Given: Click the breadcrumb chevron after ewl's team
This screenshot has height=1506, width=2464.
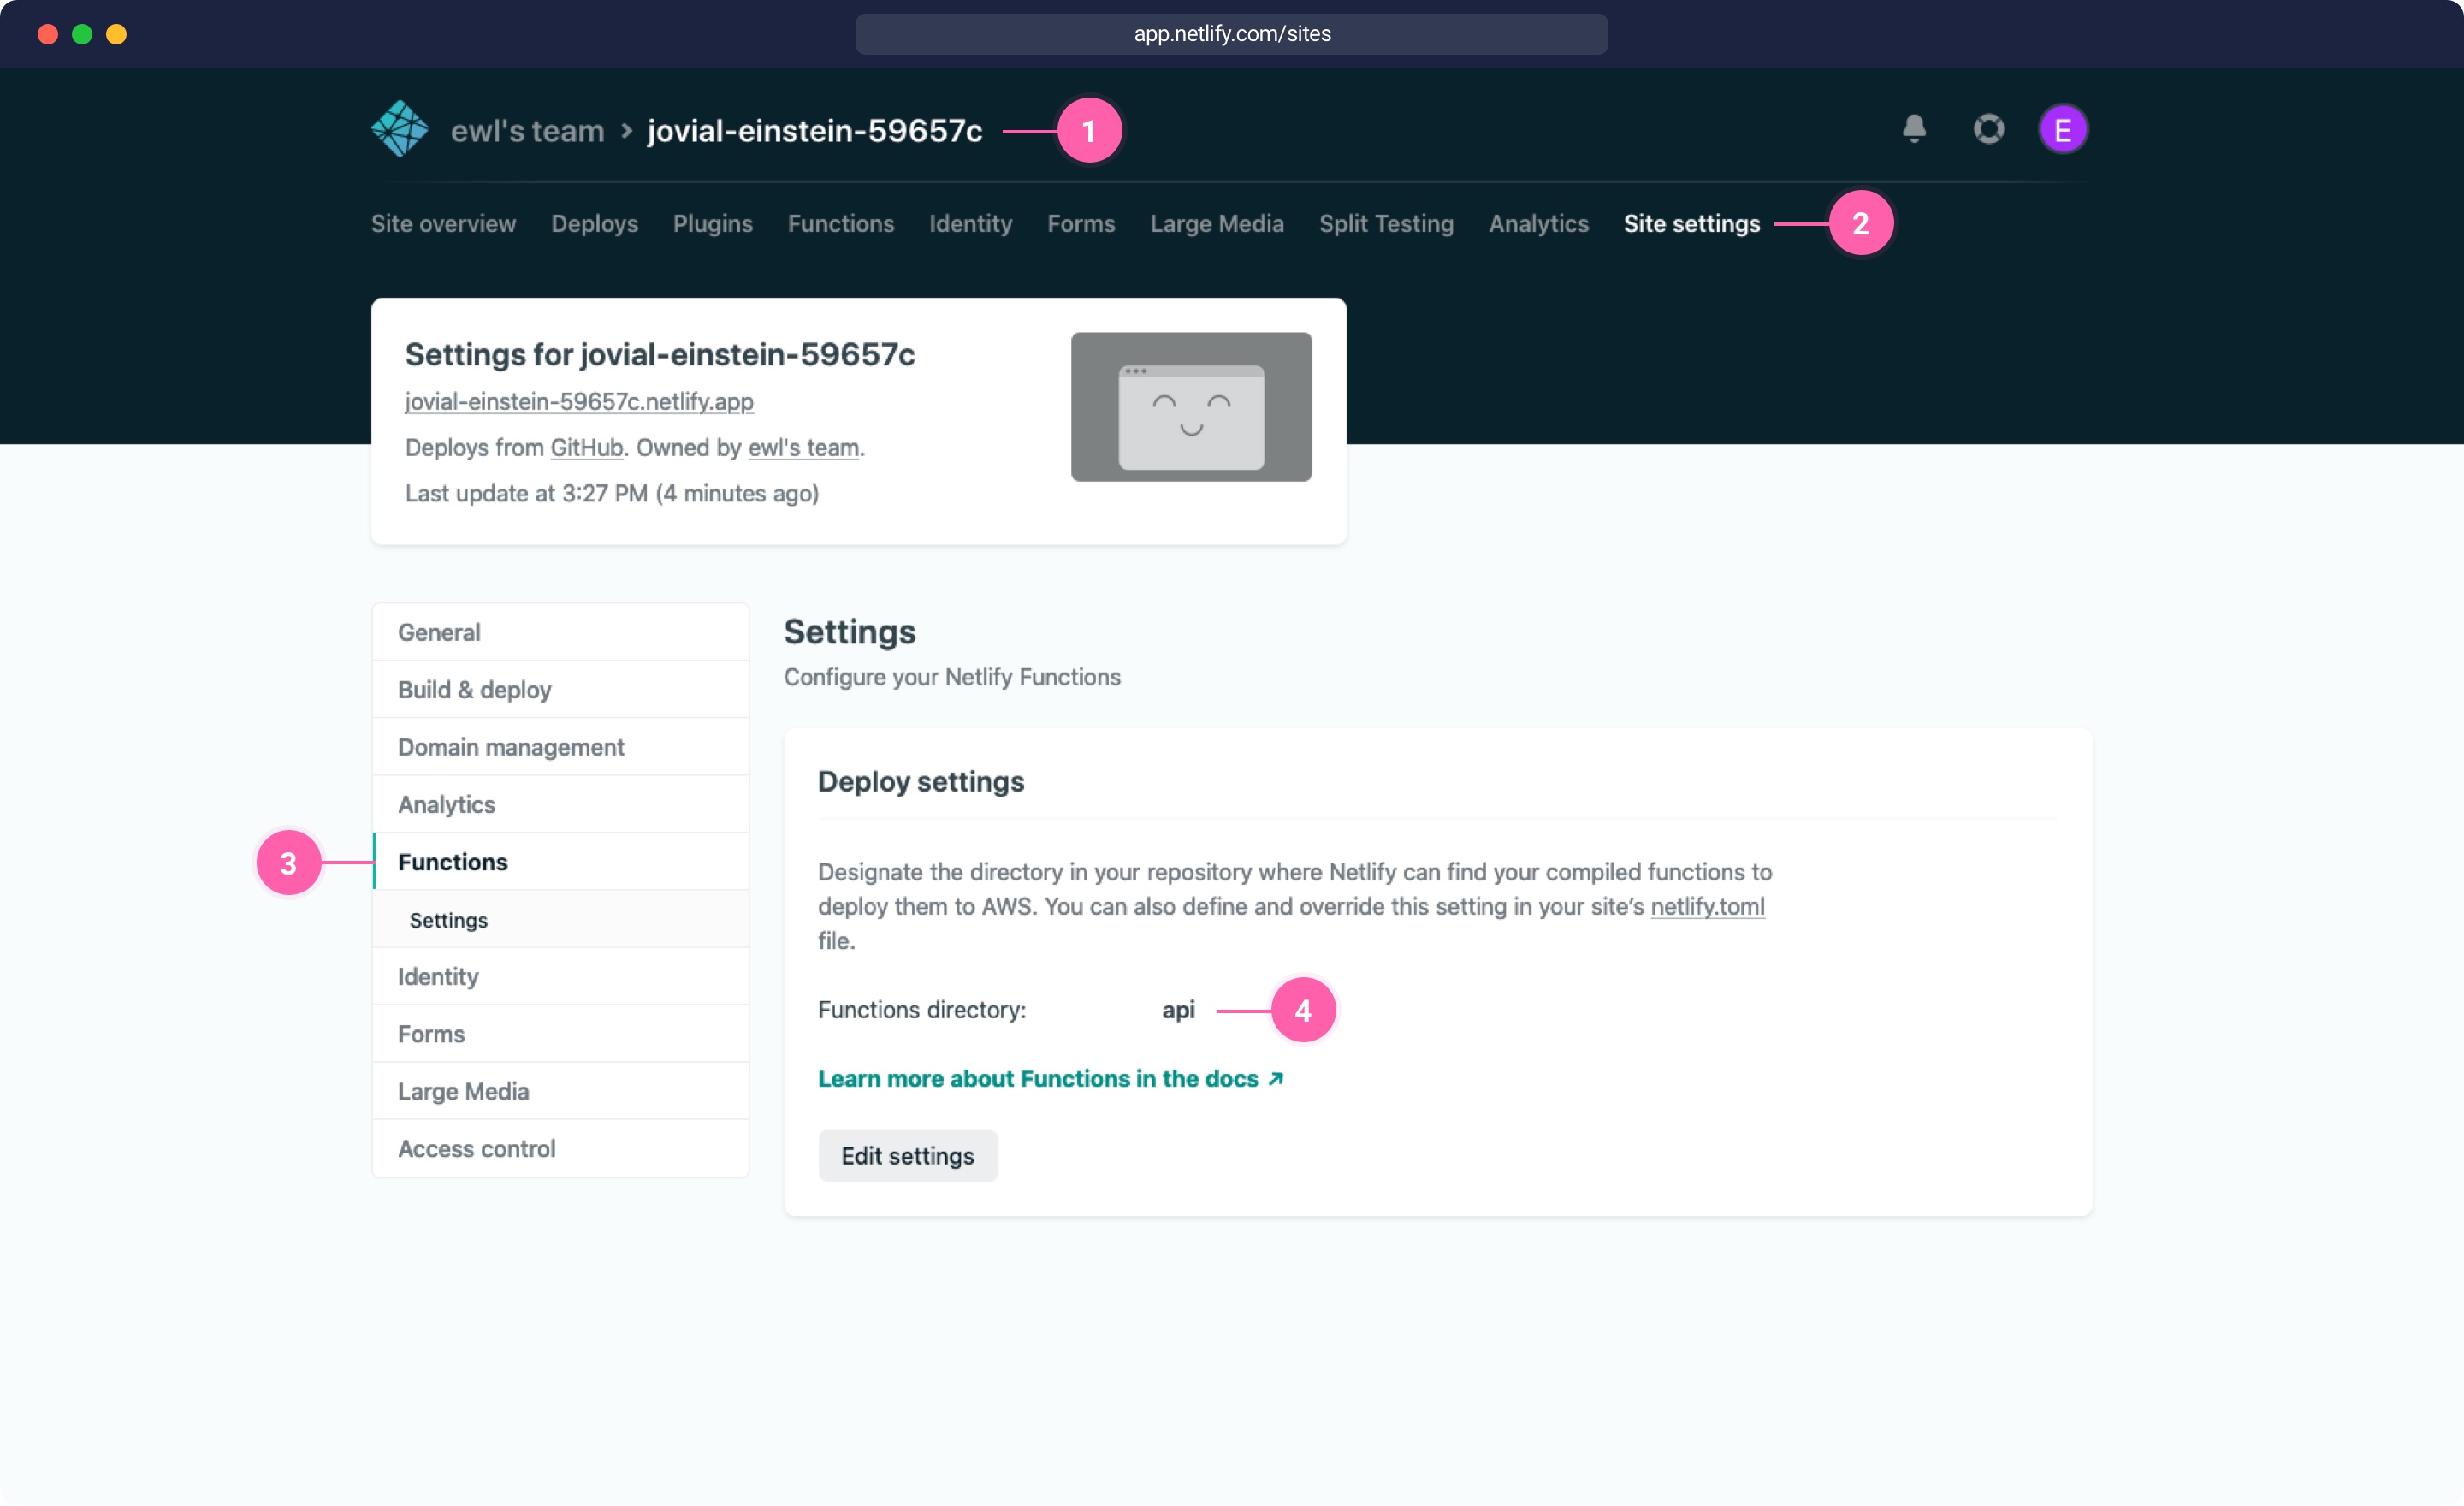Looking at the screenshot, I should (x=626, y=131).
